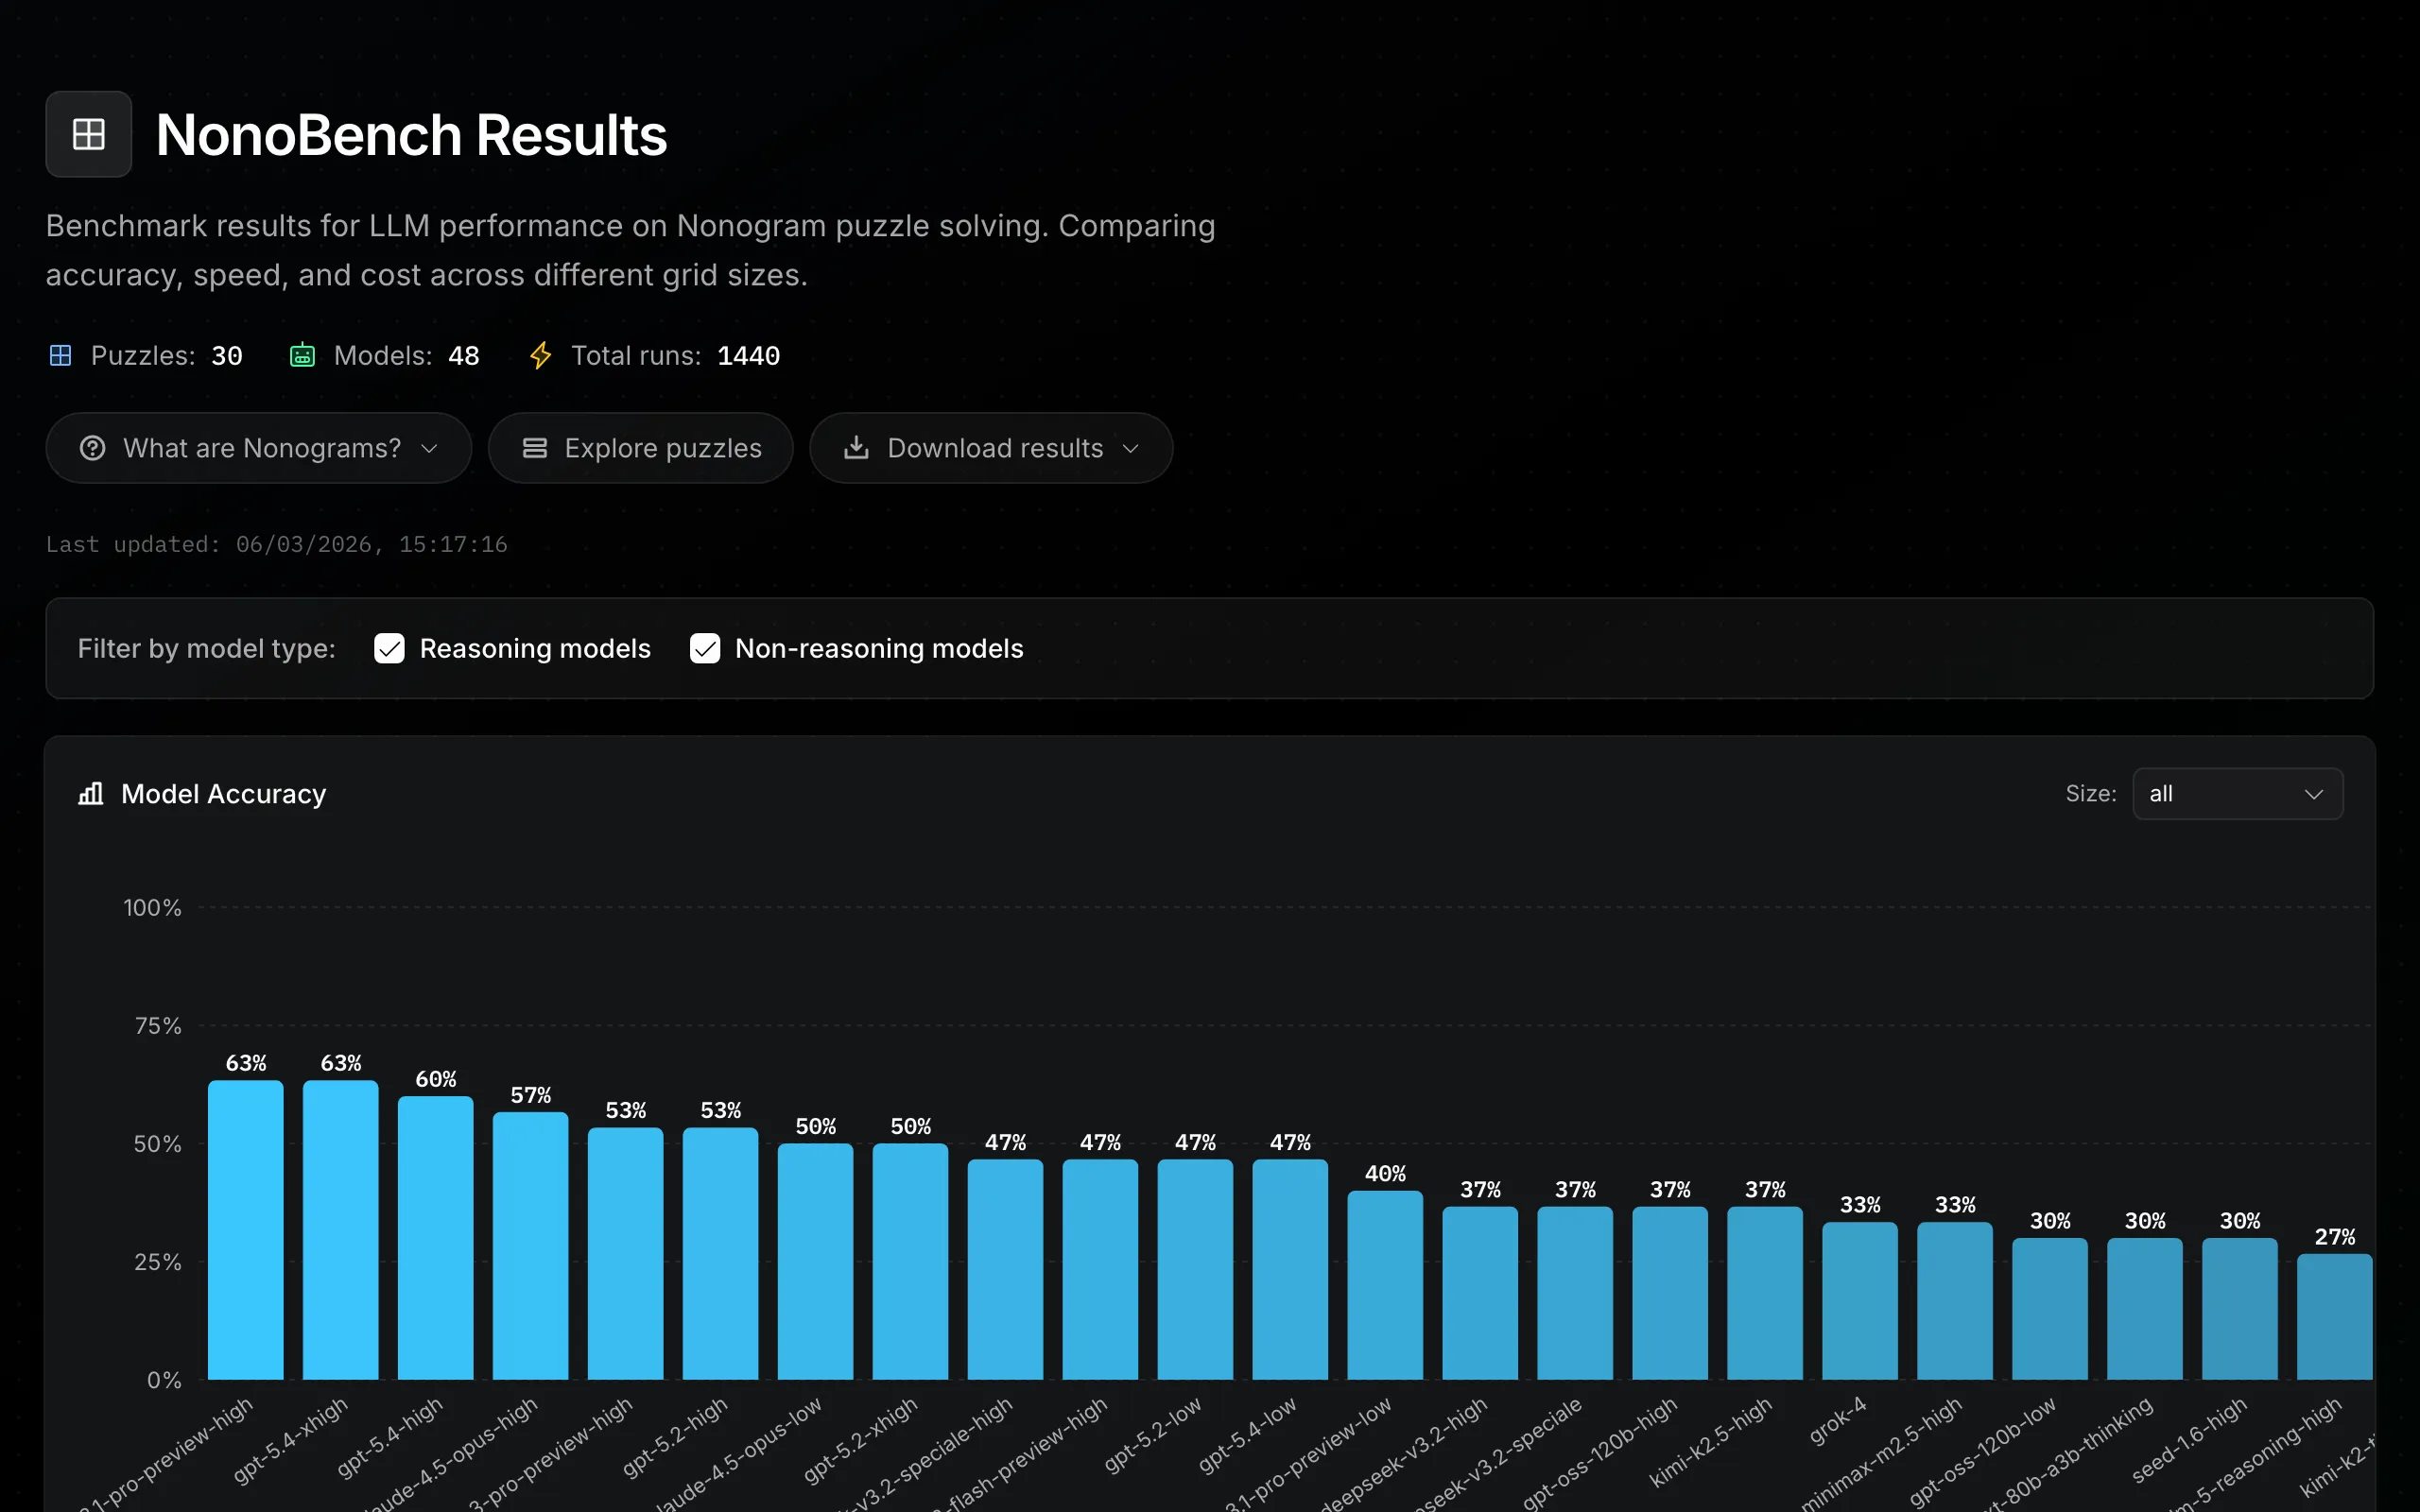Click the 27% value label above its bar

coord(2336,1237)
